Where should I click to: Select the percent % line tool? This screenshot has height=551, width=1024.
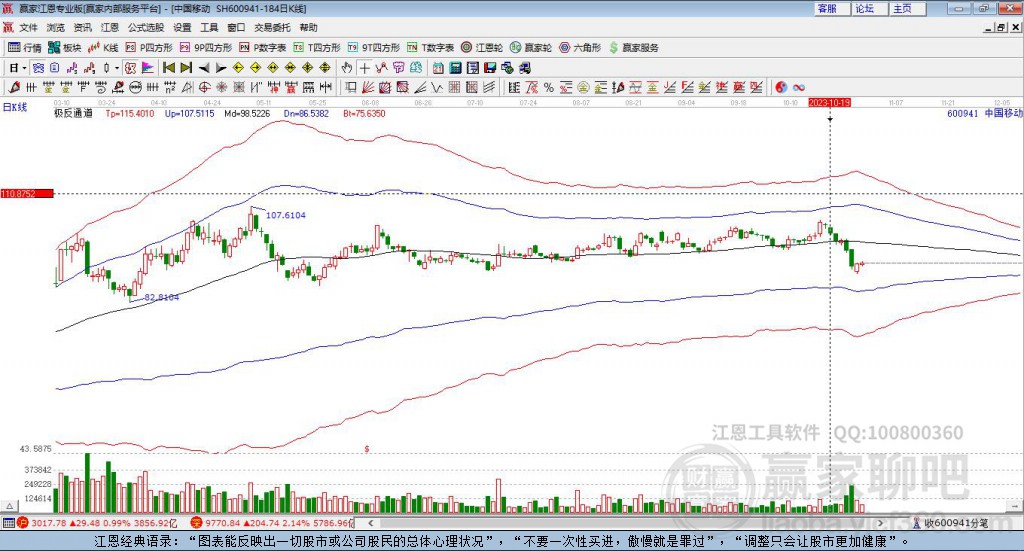pyautogui.click(x=549, y=87)
